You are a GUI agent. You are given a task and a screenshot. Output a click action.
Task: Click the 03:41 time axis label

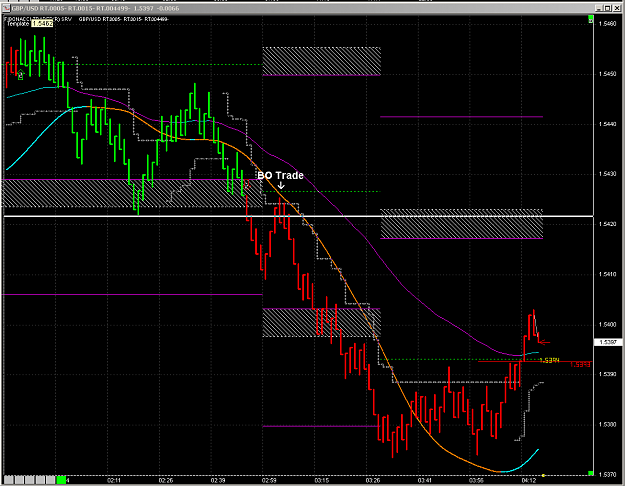click(x=425, y=480)
